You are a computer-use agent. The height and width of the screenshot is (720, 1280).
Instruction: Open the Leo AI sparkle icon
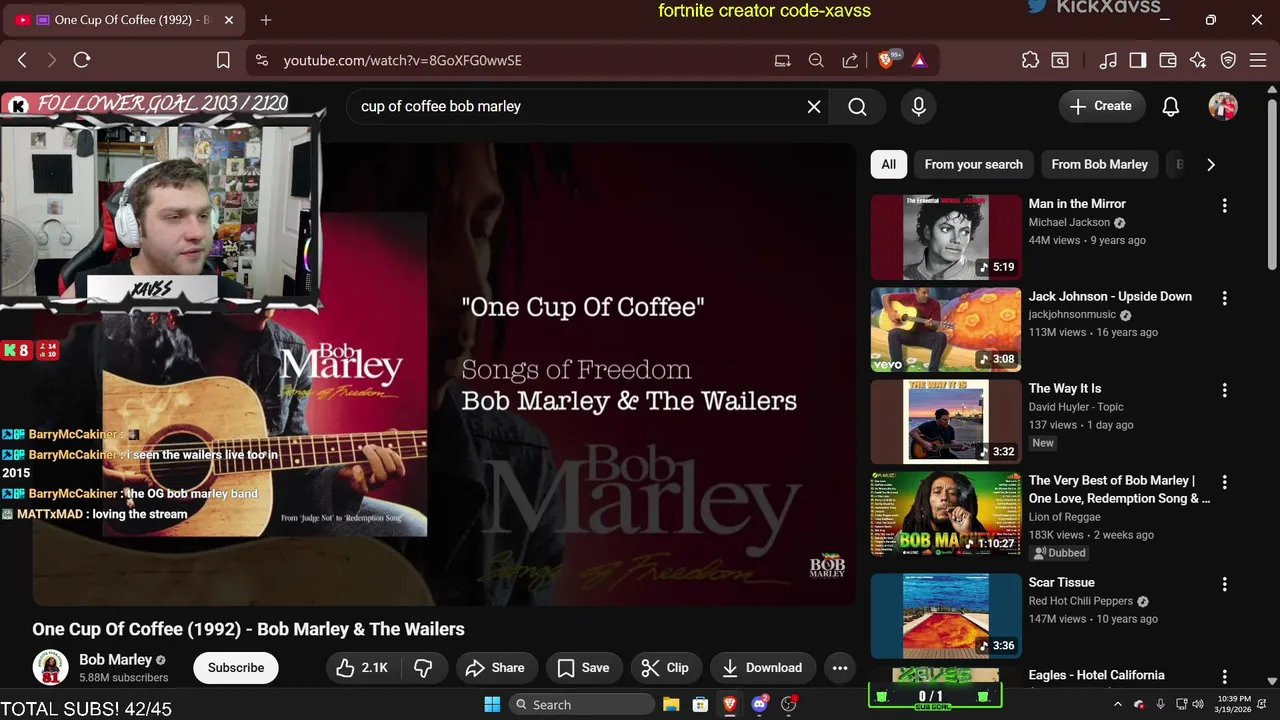click(1198, 60)
